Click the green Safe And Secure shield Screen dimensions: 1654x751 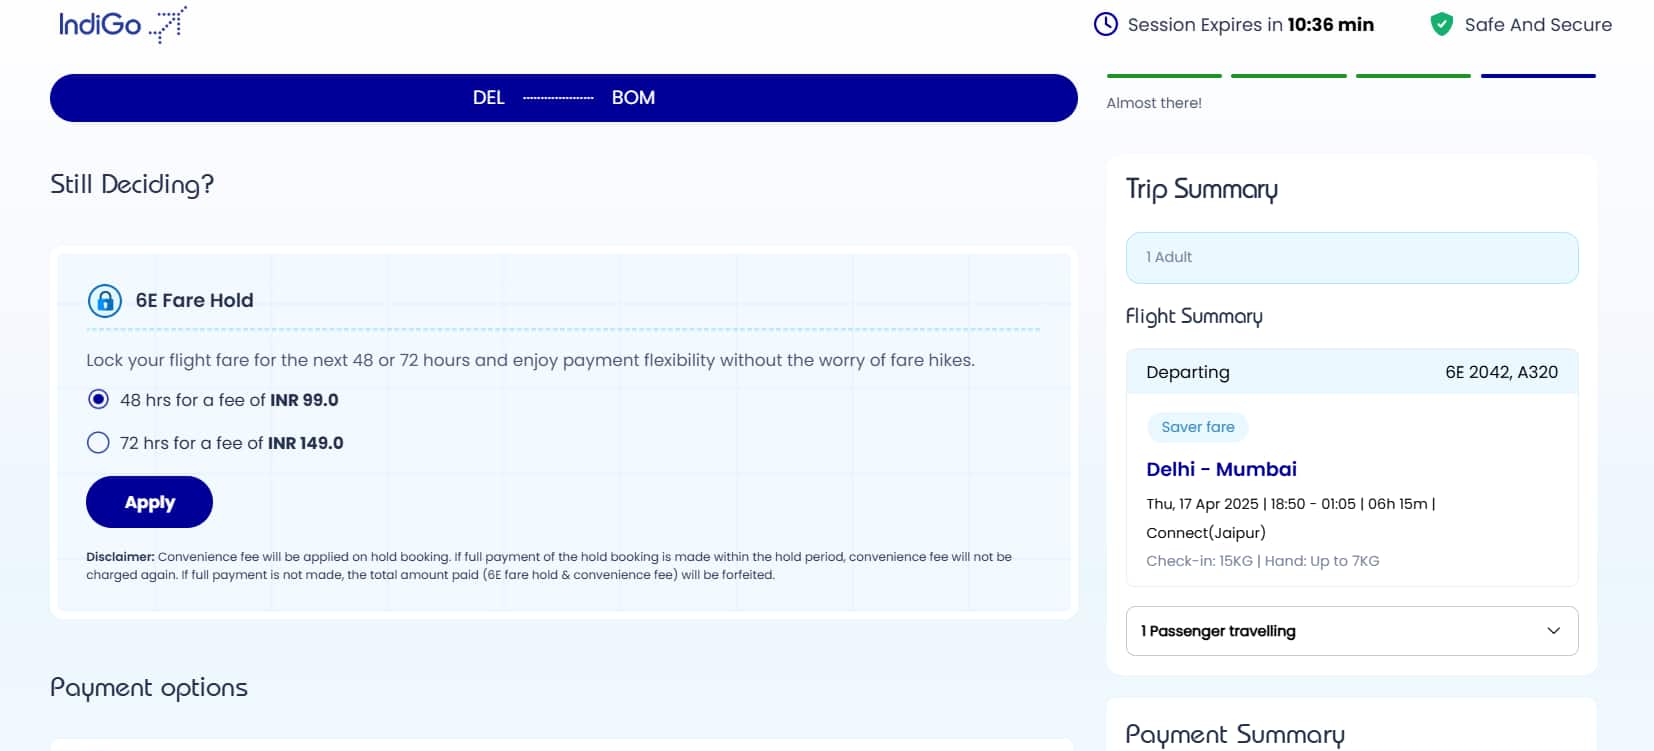pos(1441,24)
